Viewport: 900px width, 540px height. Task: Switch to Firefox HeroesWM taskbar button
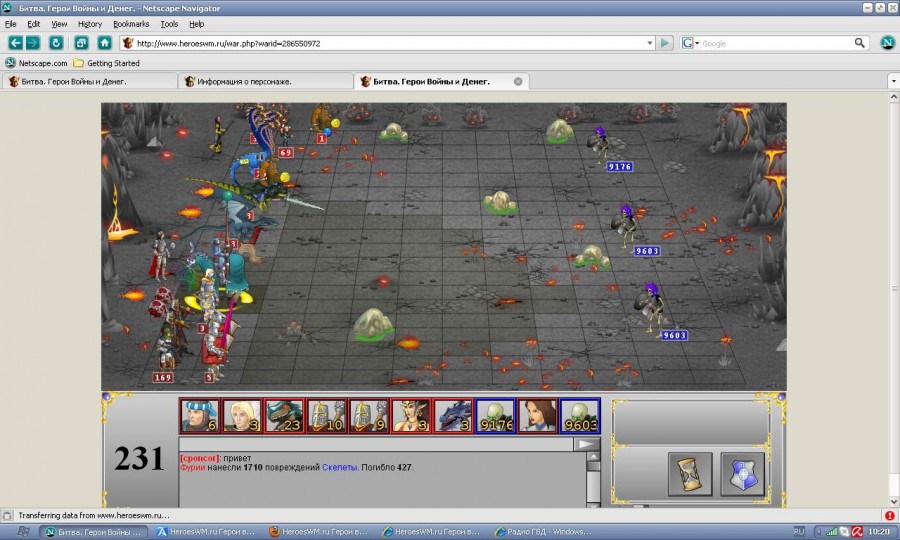pyautogui.click(x=319, y=532)
